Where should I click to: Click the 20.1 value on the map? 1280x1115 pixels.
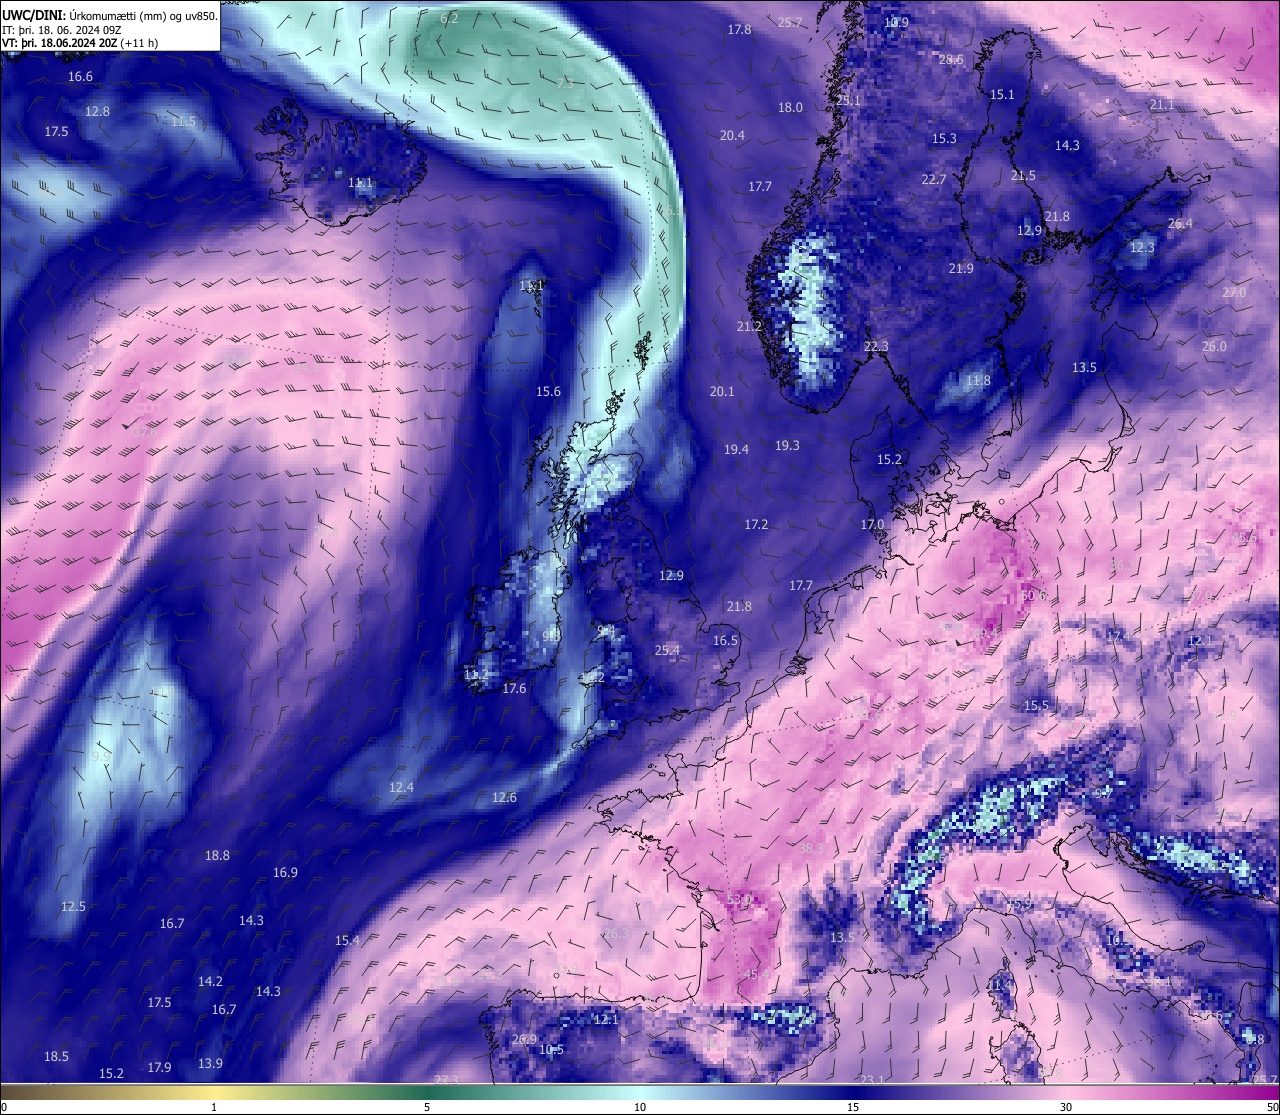click(x=722, y=392)
